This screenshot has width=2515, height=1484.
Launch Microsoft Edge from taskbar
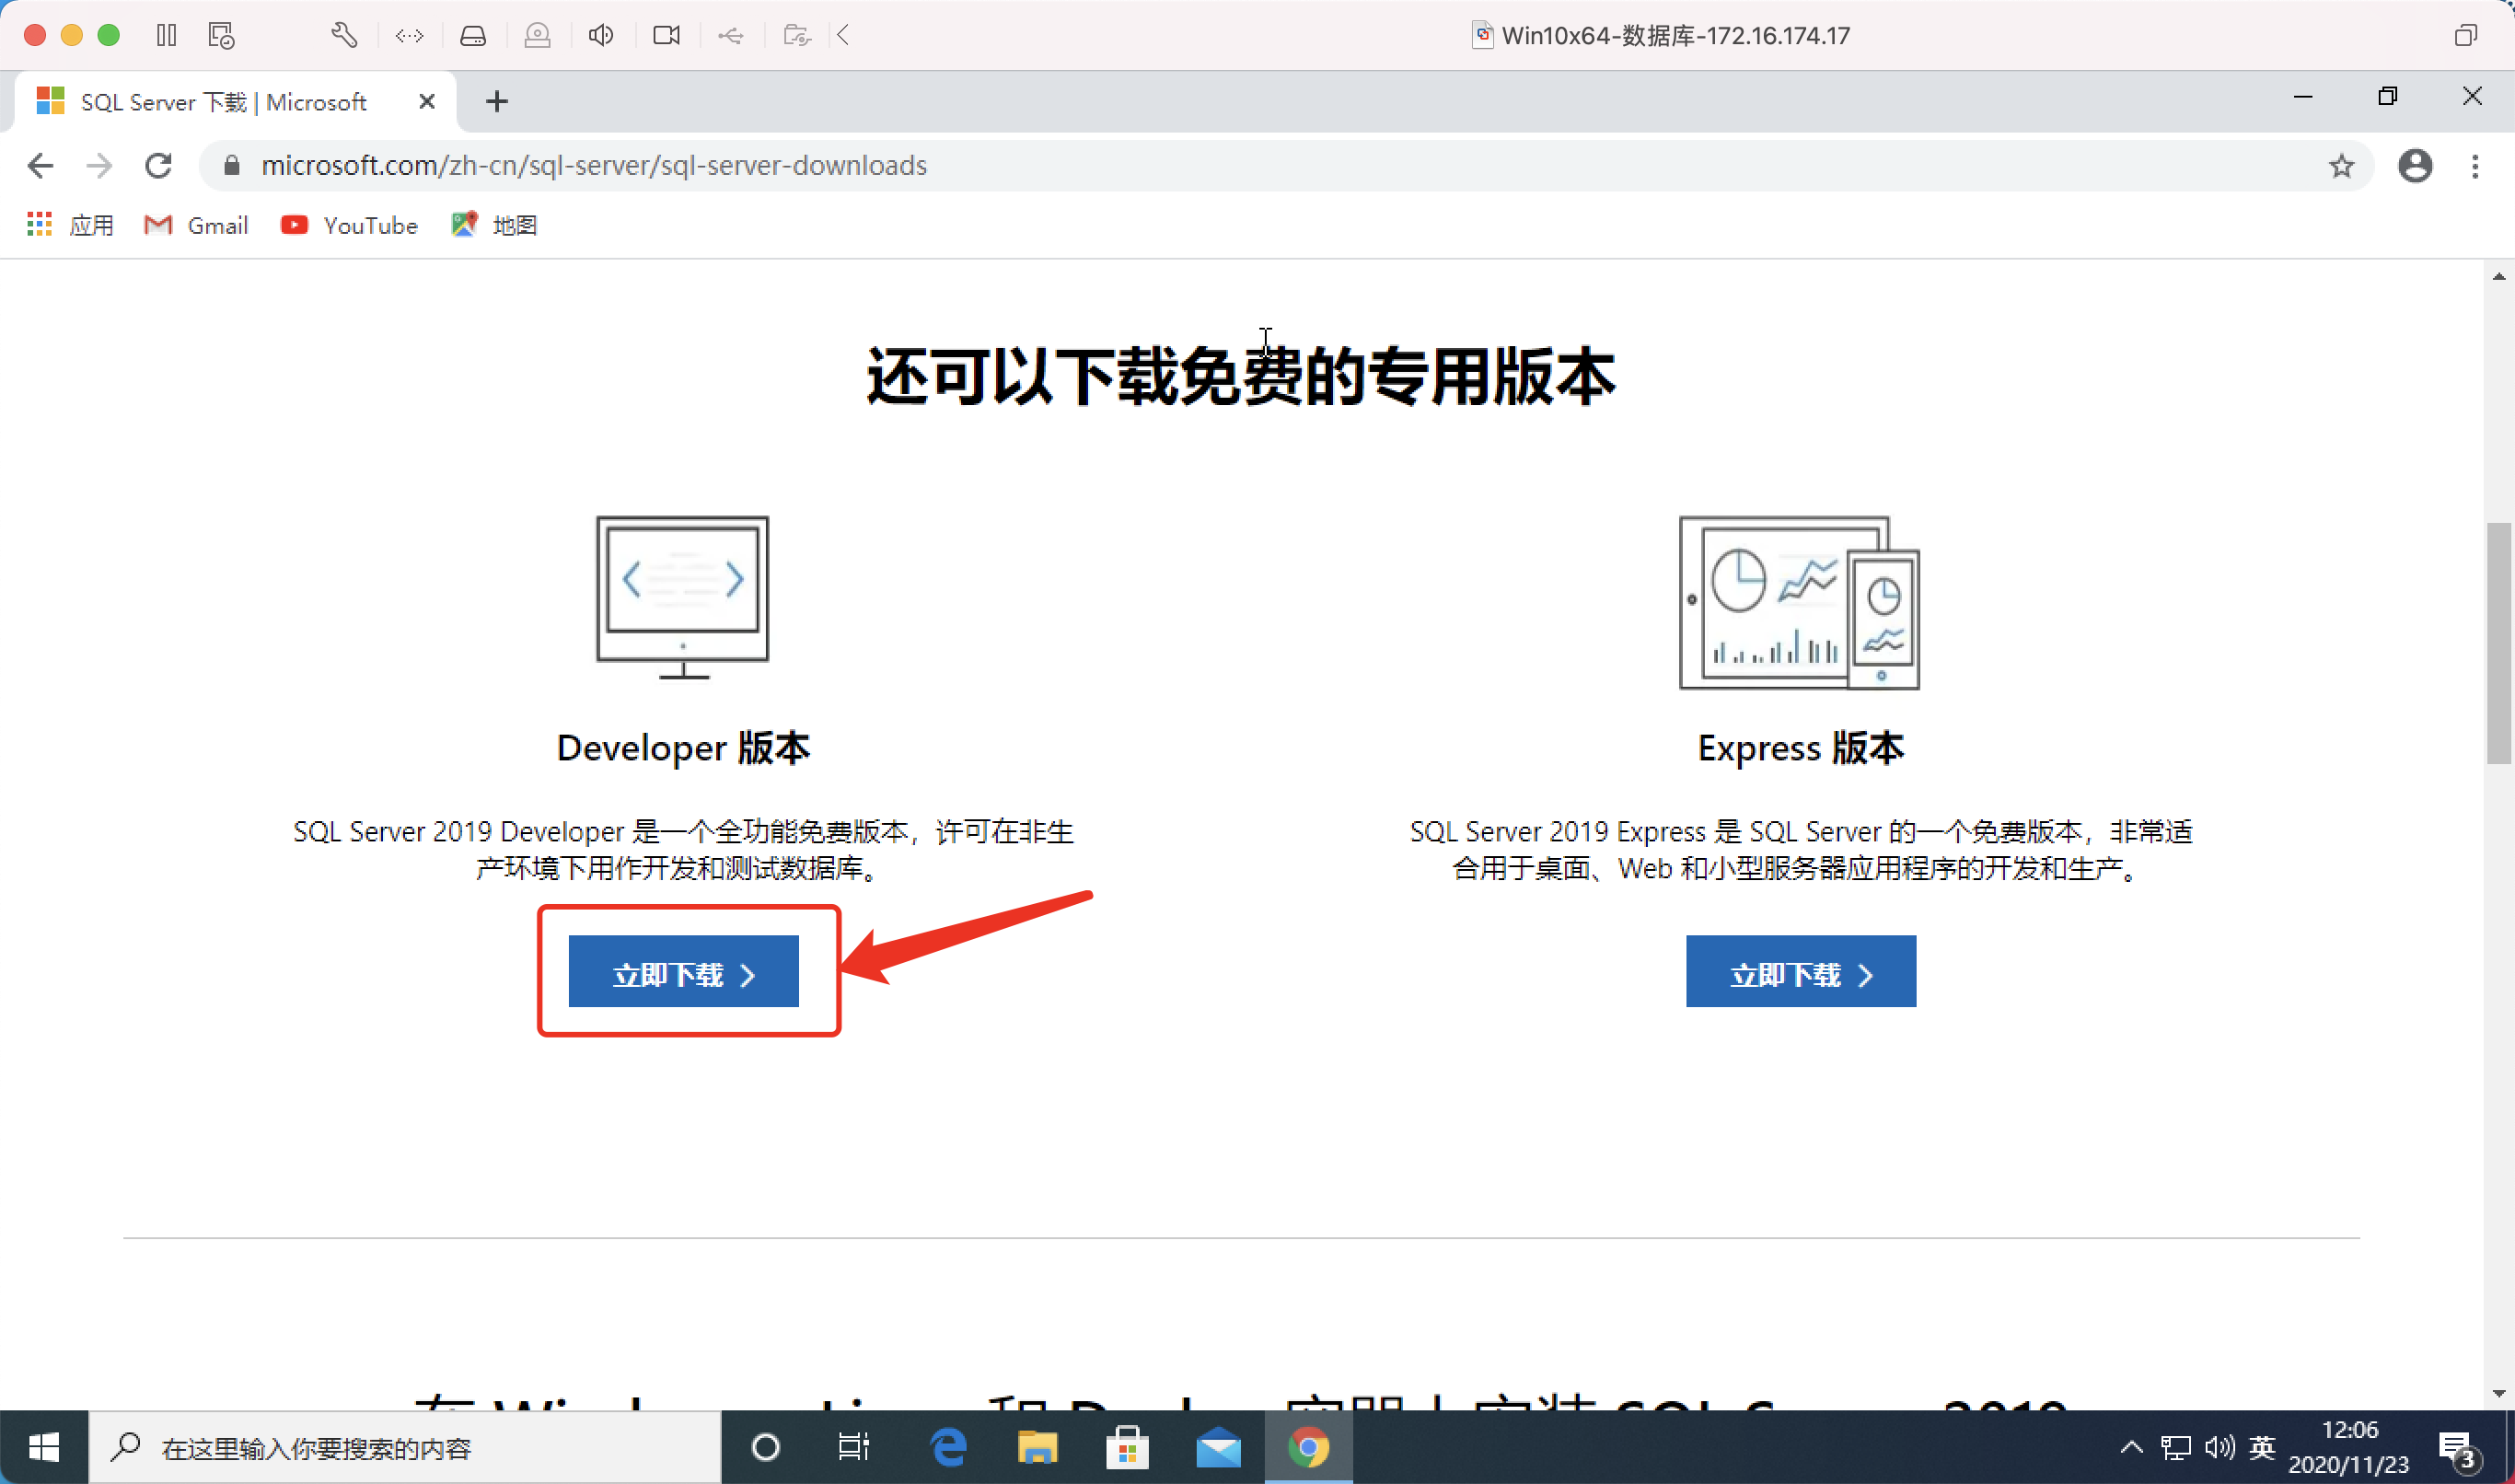click(948, 1447)
